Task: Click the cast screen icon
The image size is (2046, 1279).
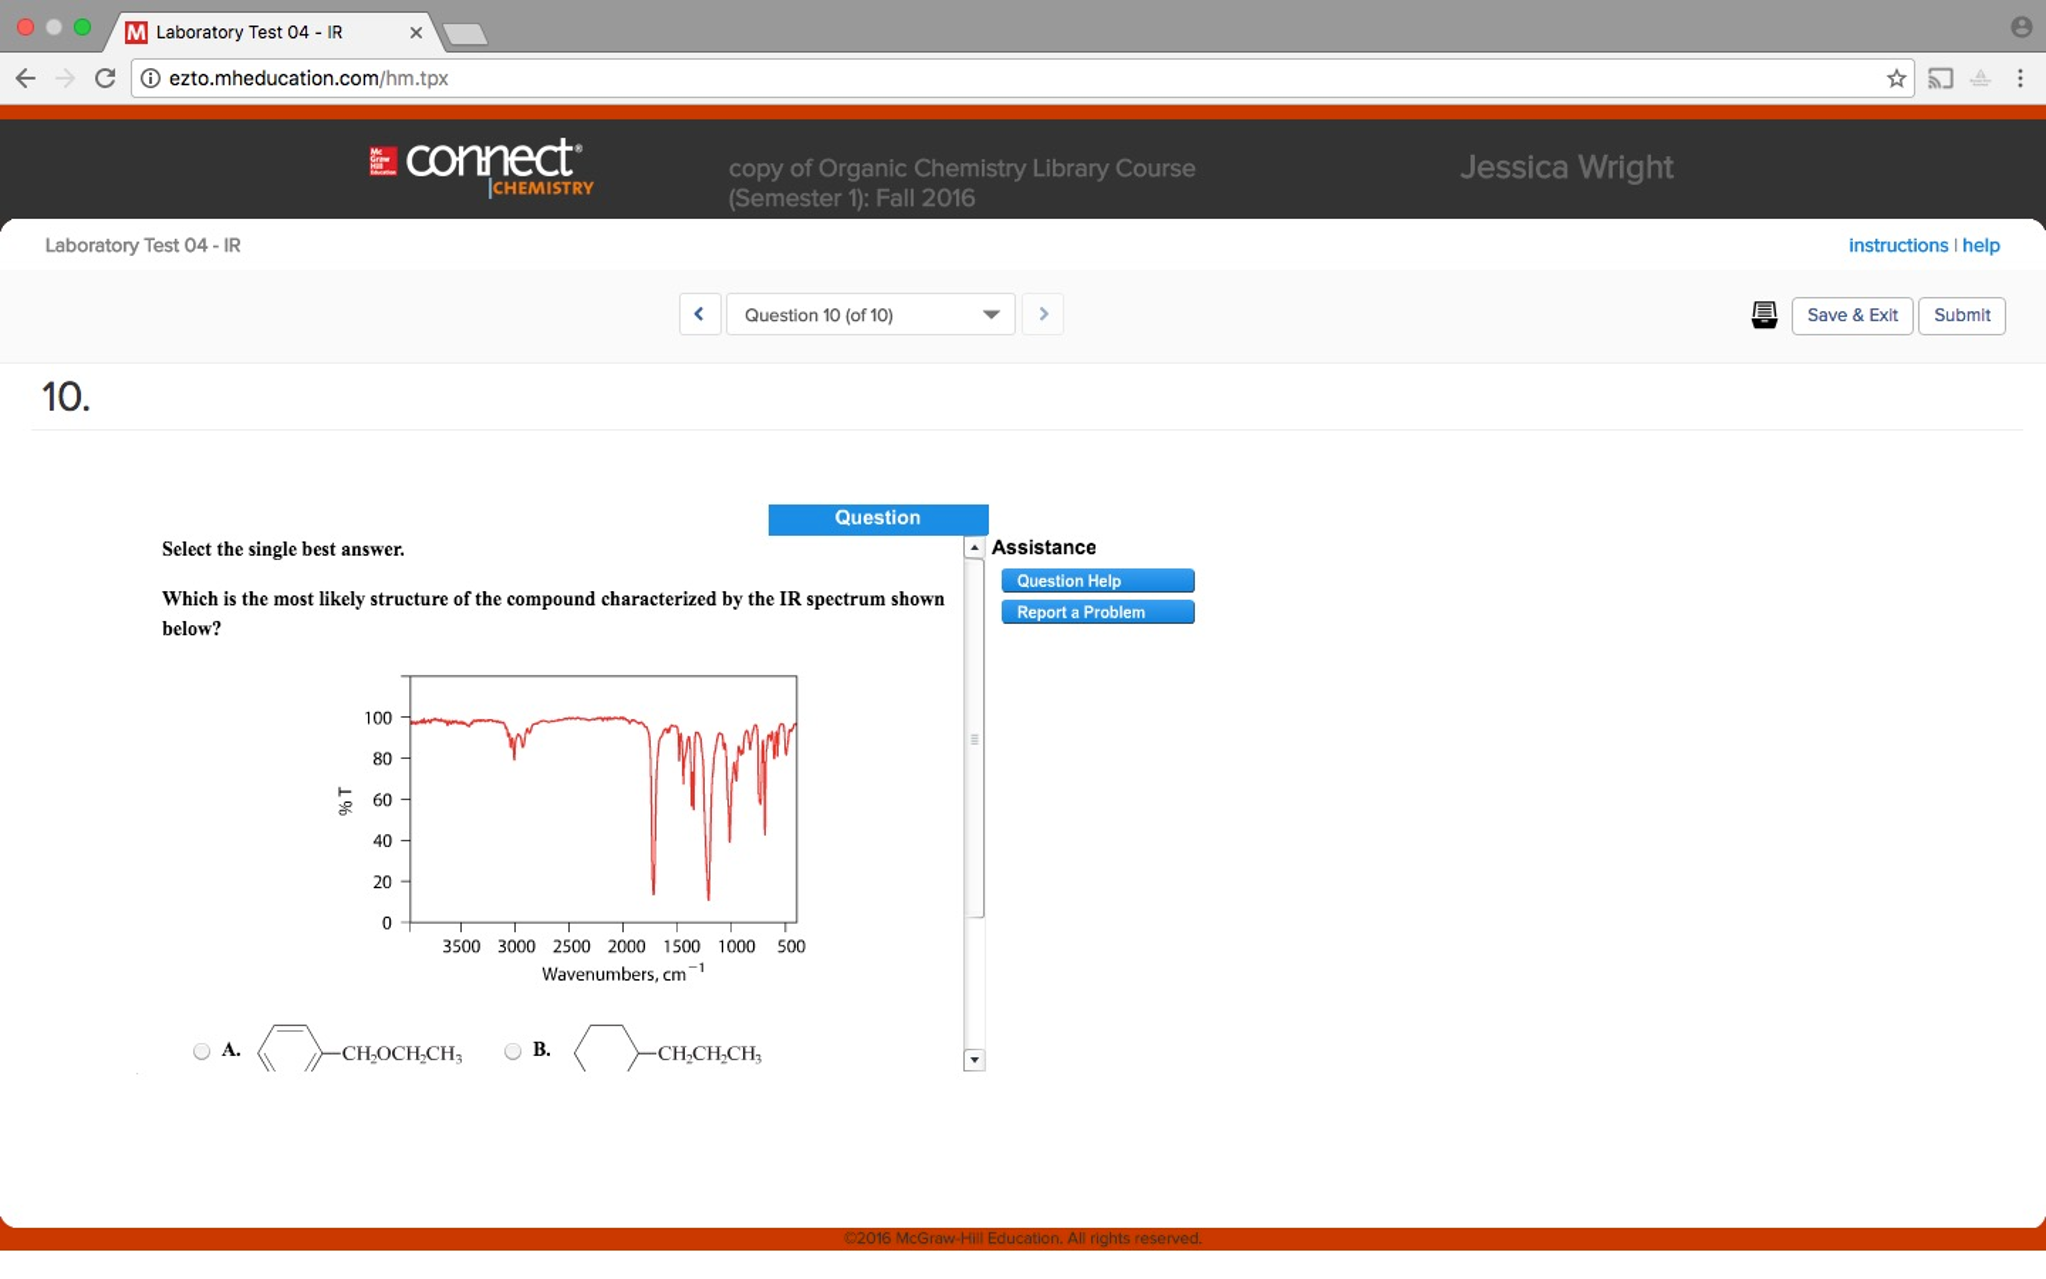Action: point(1940,78)
